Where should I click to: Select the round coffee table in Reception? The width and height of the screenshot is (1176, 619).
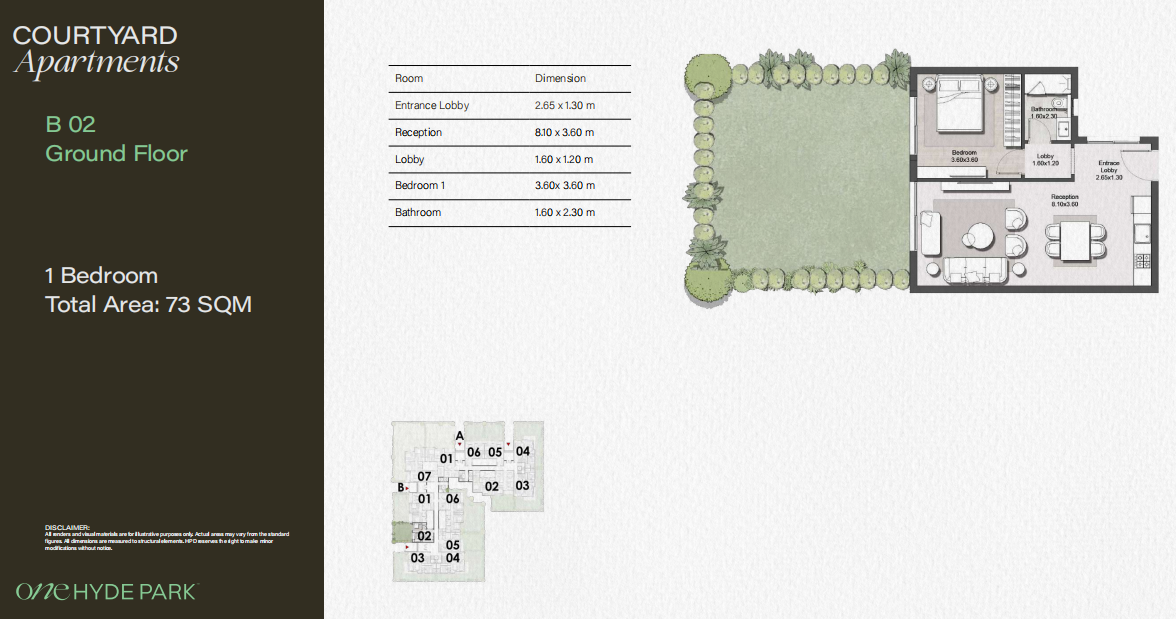pos(980,236)
